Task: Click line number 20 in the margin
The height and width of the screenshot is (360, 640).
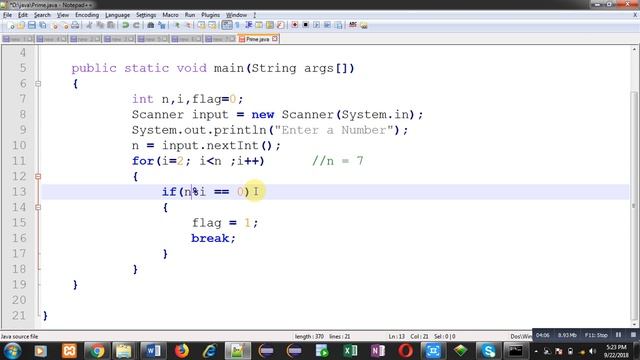Action: [x=19, y=300]
